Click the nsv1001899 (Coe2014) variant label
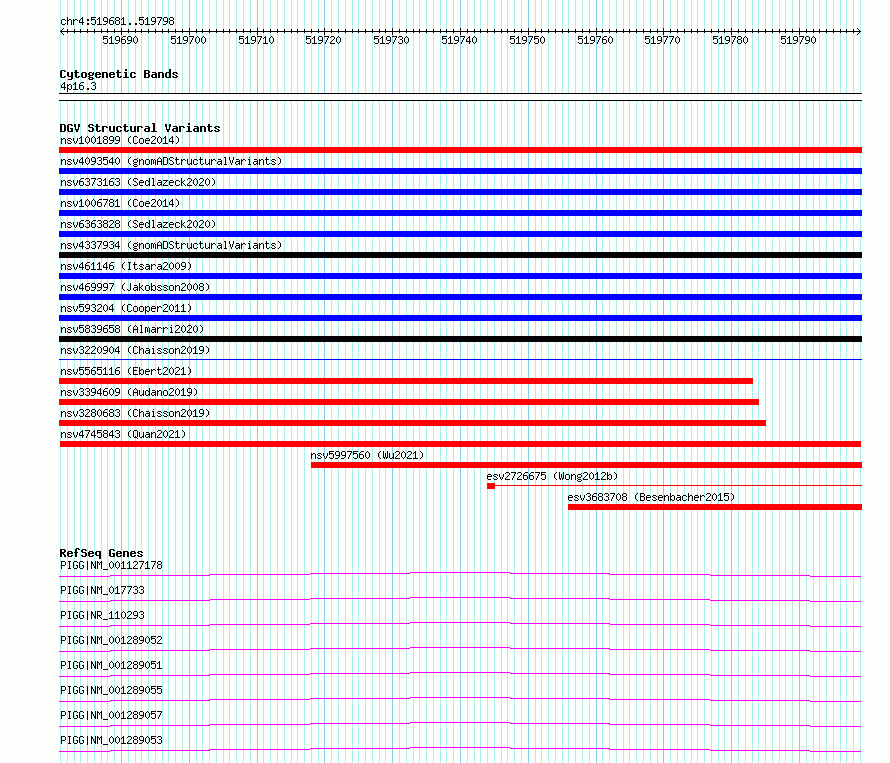Screen dimensions: 890x763 click(120, 140)
